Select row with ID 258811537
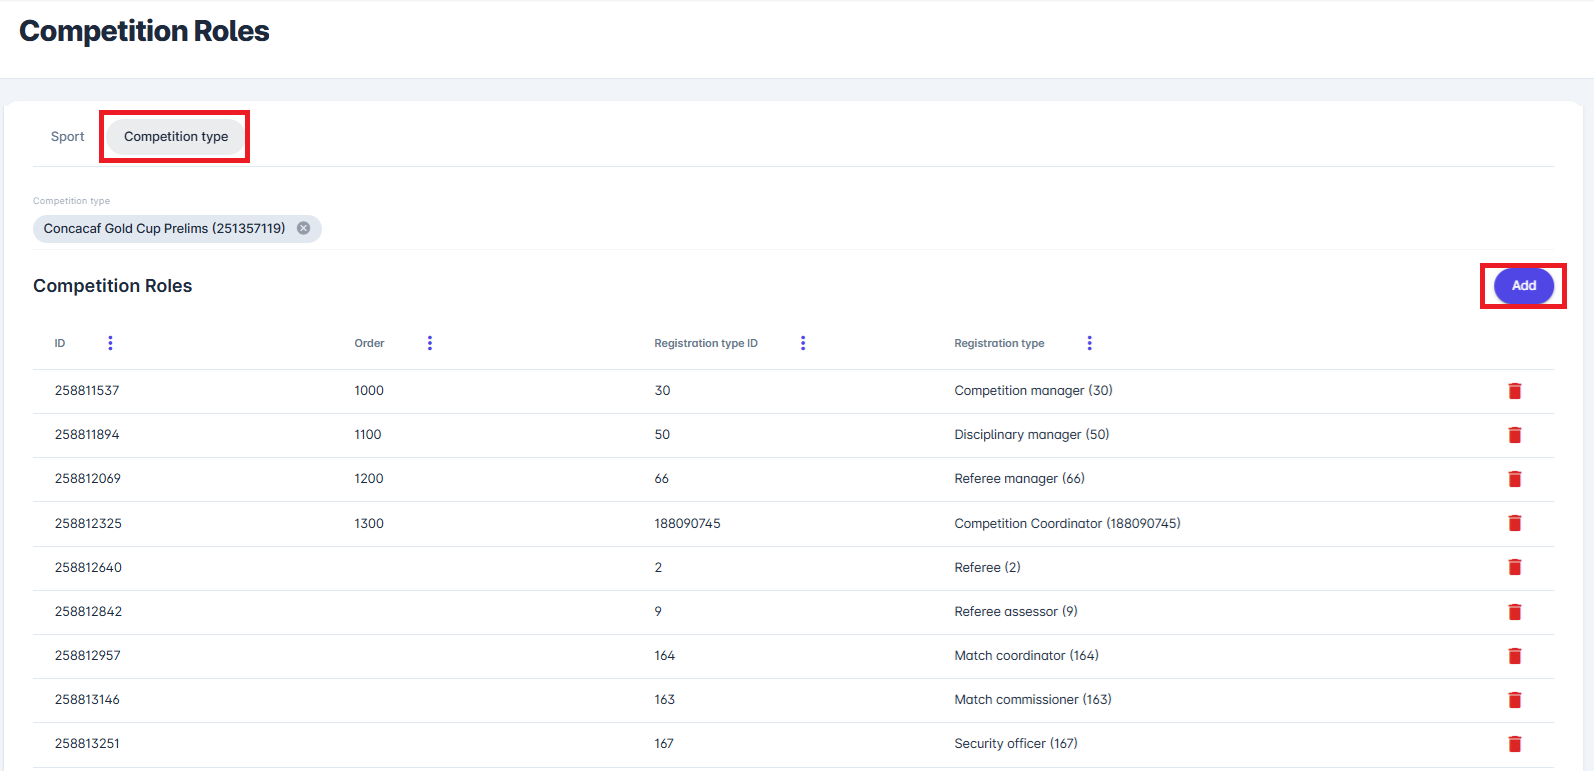This screenshot has height=771, width=1594. [x=87, y=391]
